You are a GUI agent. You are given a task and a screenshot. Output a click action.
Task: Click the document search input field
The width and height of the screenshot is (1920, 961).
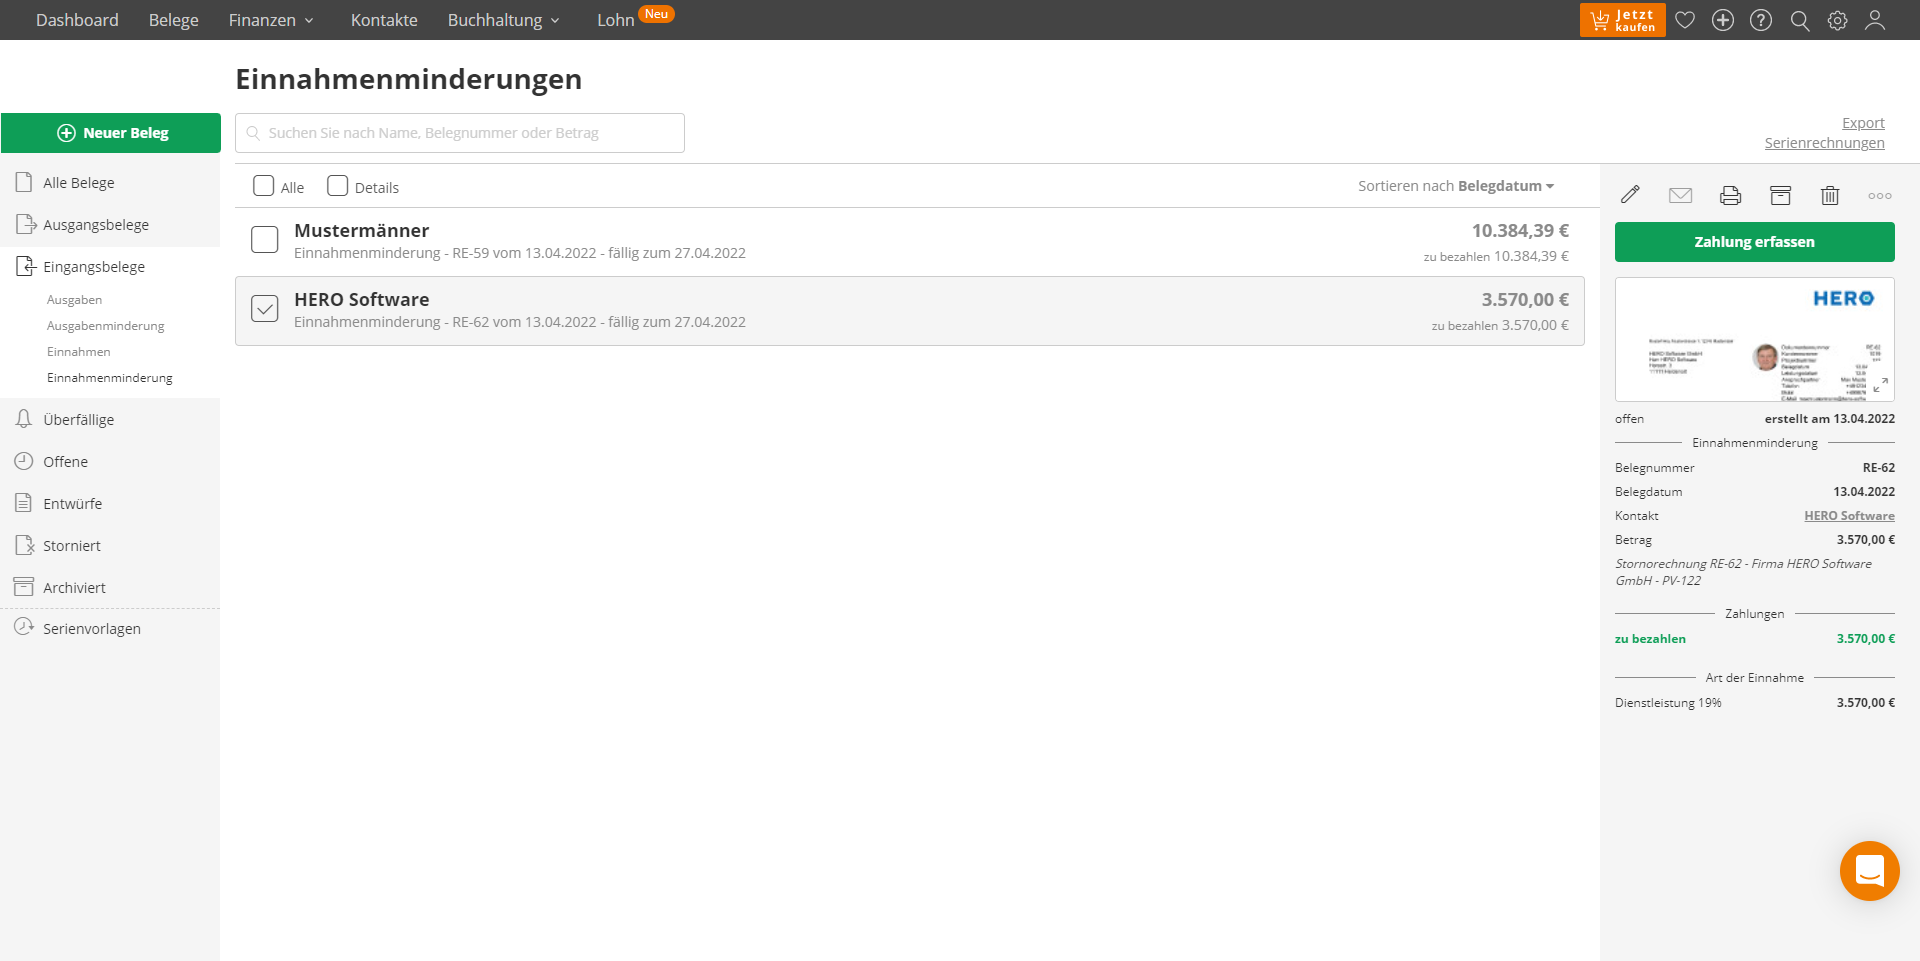tap(460, 133)
